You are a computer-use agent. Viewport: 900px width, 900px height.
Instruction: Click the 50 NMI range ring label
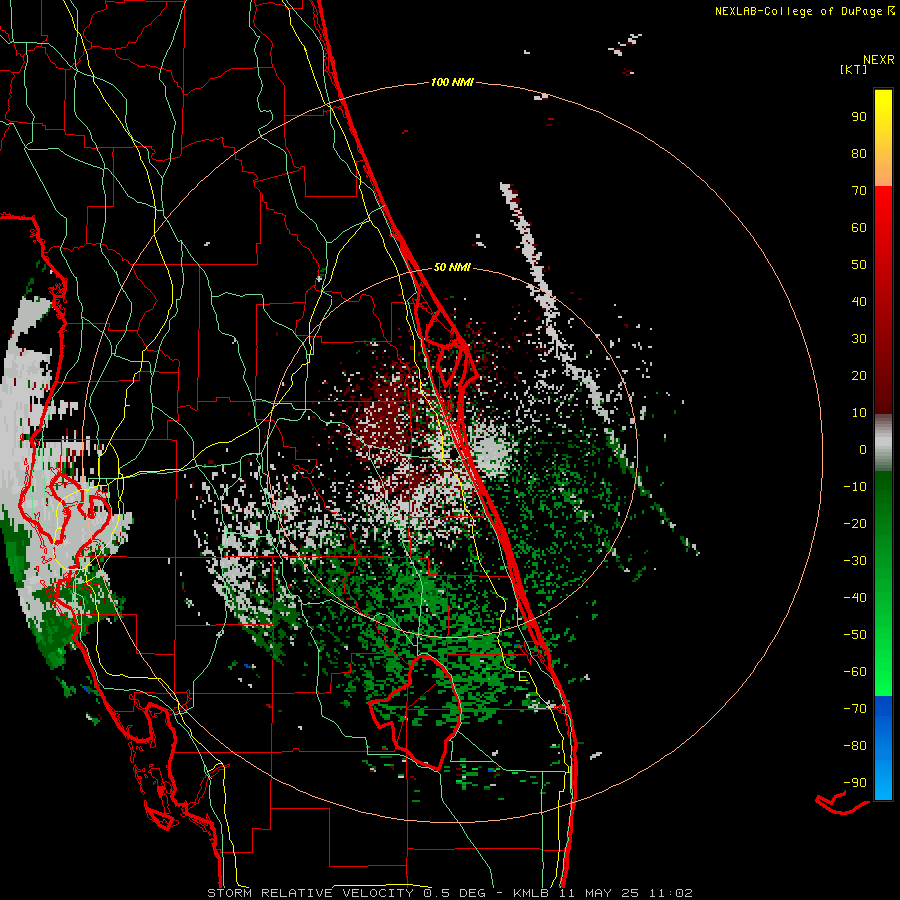[x=452, y=267]
